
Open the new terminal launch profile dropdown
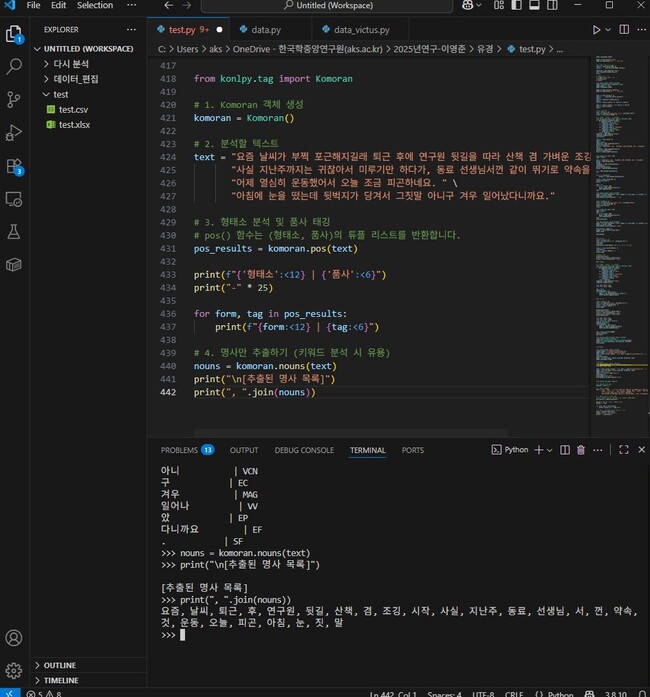[x=550, y=450]
